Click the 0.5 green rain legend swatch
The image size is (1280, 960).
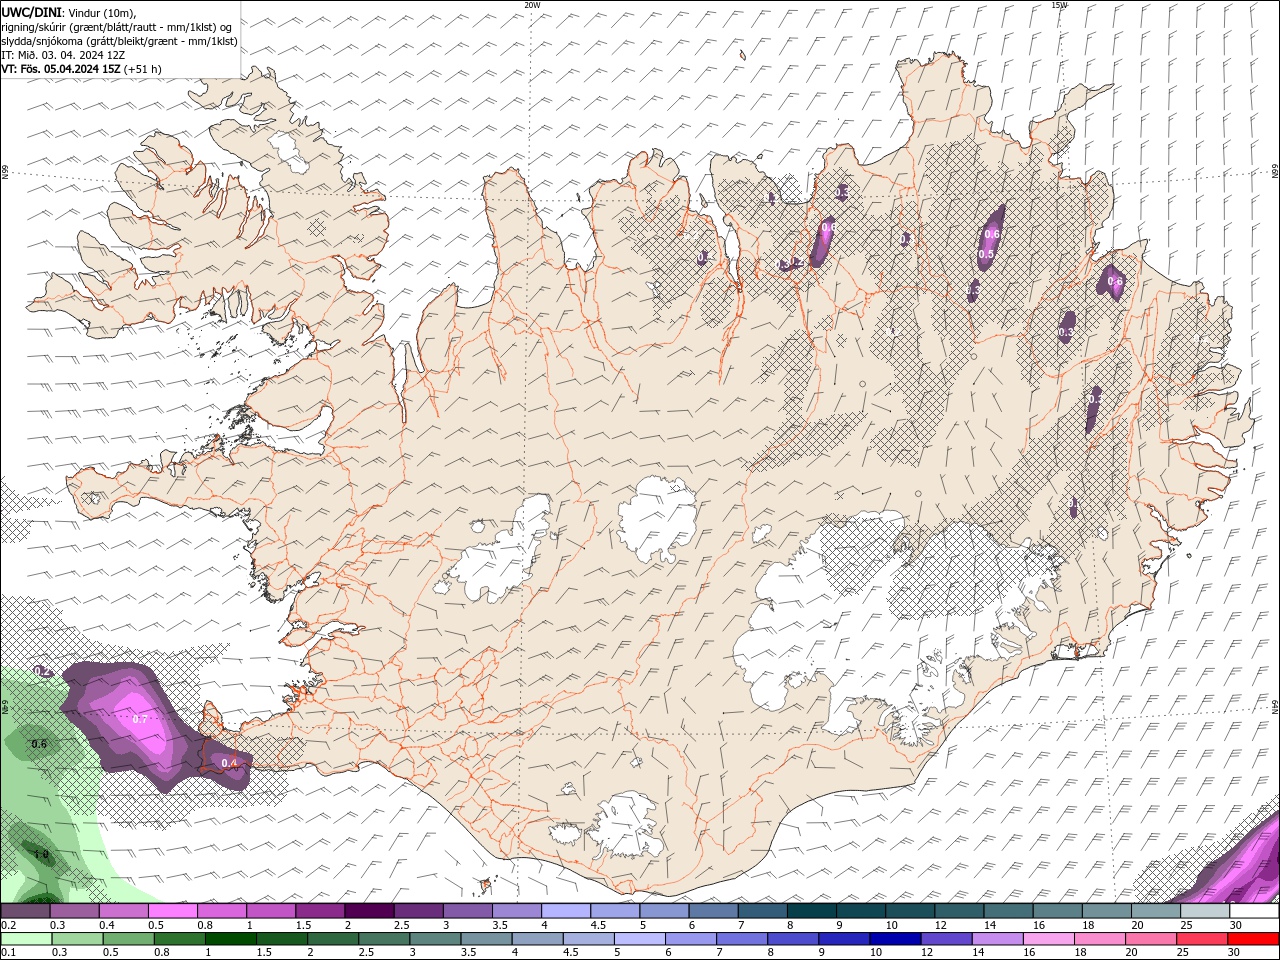pyautogui.click(x=128, y=939)
